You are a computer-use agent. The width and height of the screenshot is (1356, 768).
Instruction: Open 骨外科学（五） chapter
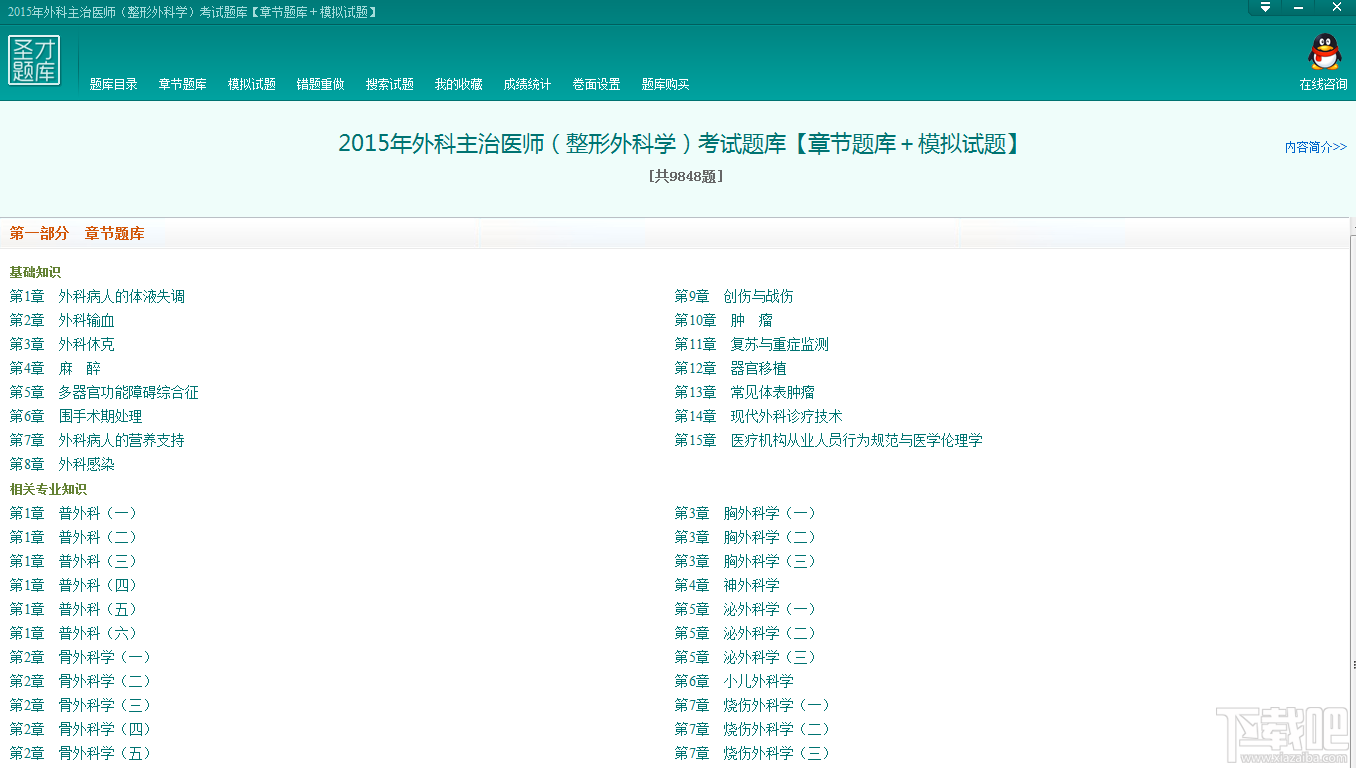(x=81, y=753)
